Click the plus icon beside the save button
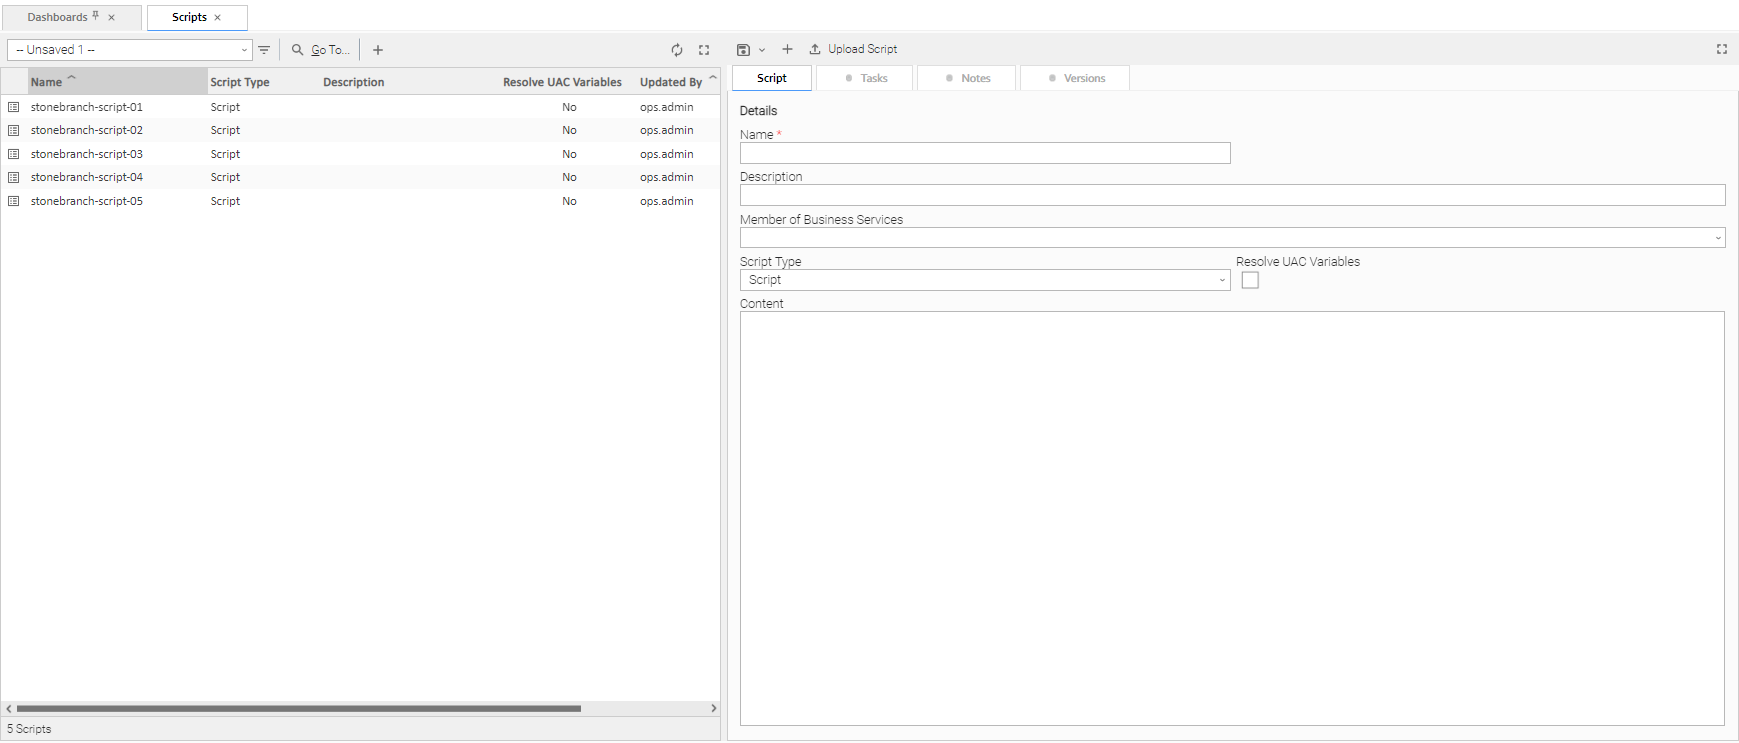The width and height of the screenshot is (1739, 743). click(x=787, y=49)
